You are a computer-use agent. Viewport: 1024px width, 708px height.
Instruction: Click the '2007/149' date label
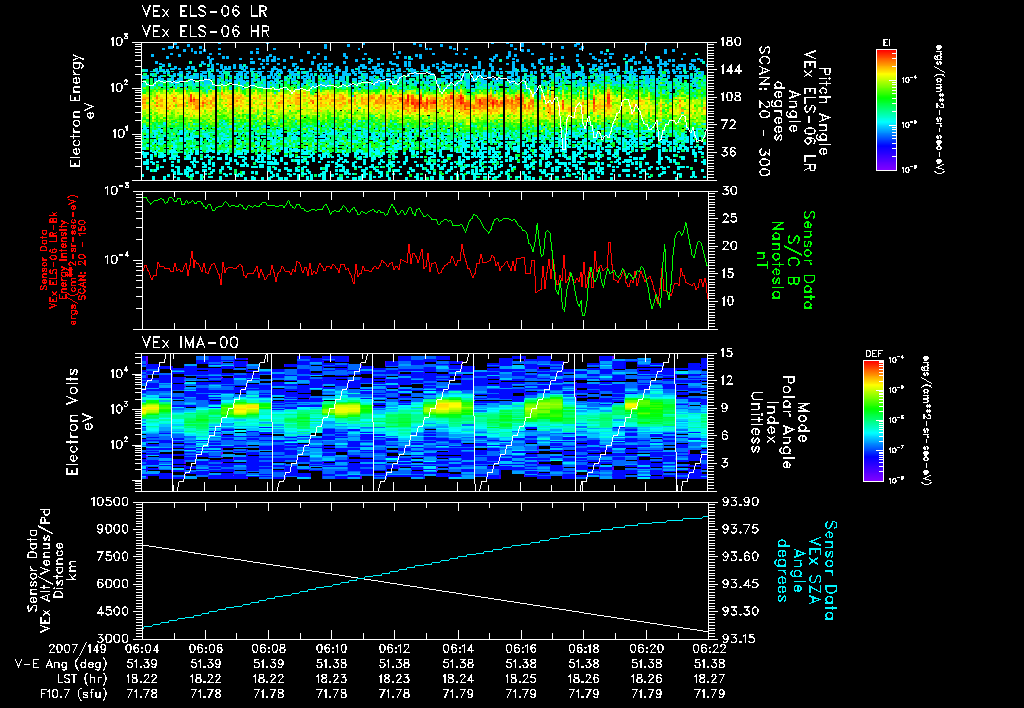[x=78, y=649]
